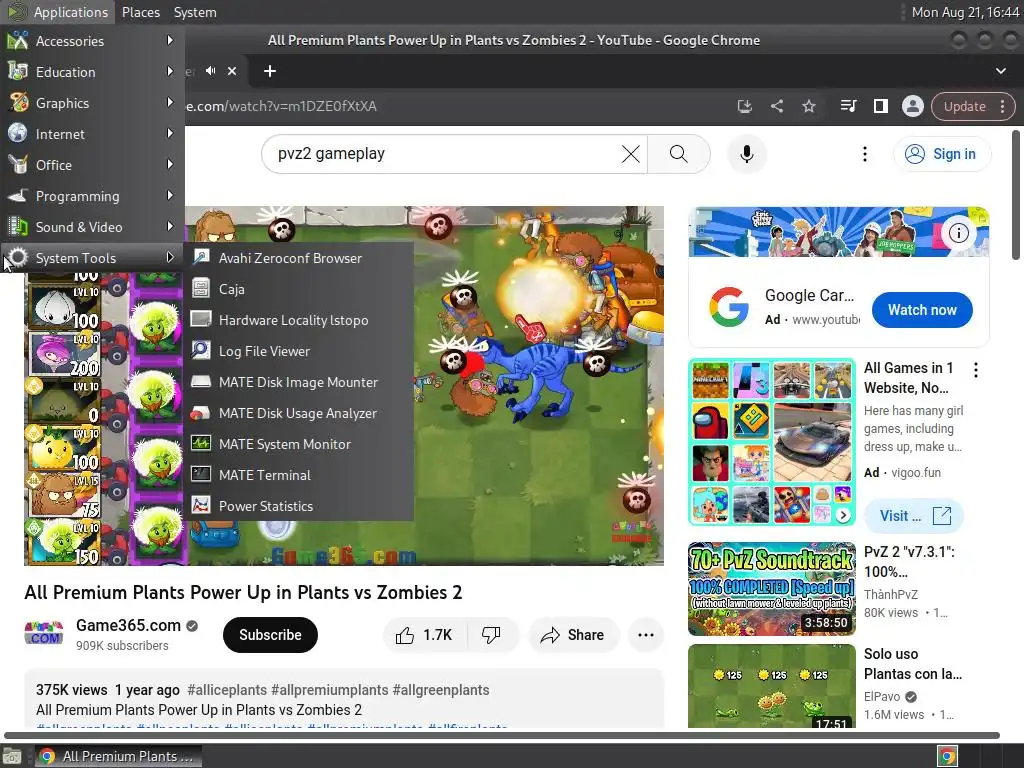Click Chrome icon in bottom-right panel
This screenshot has height=768, width=1024.
coord(947,756)
